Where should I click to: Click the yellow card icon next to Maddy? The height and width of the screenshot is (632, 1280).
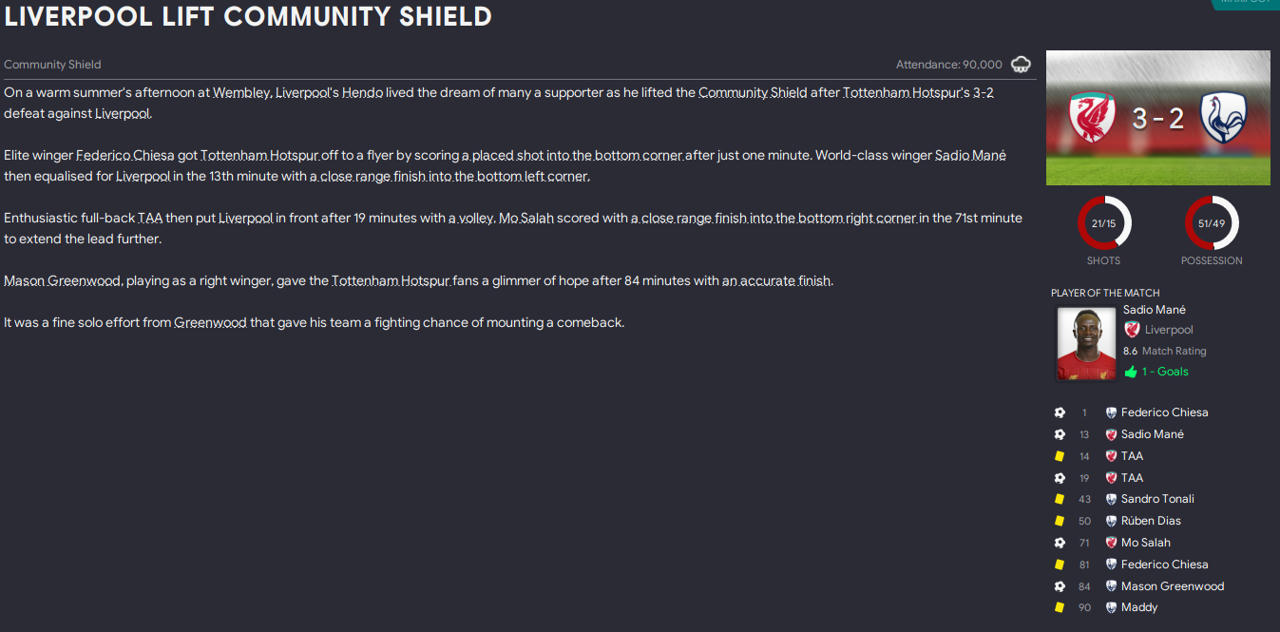point(1060,608)
